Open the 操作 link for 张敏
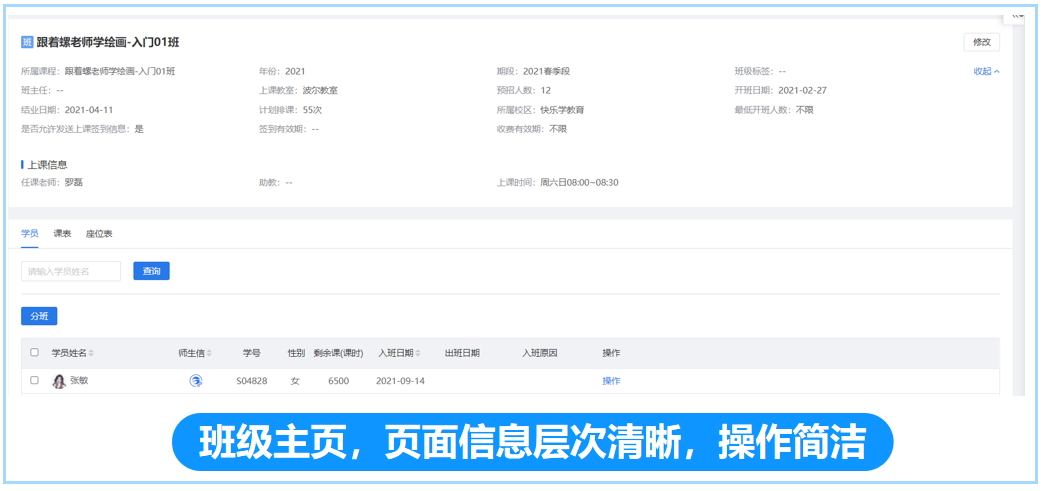1045x491 pixels. 611,381
